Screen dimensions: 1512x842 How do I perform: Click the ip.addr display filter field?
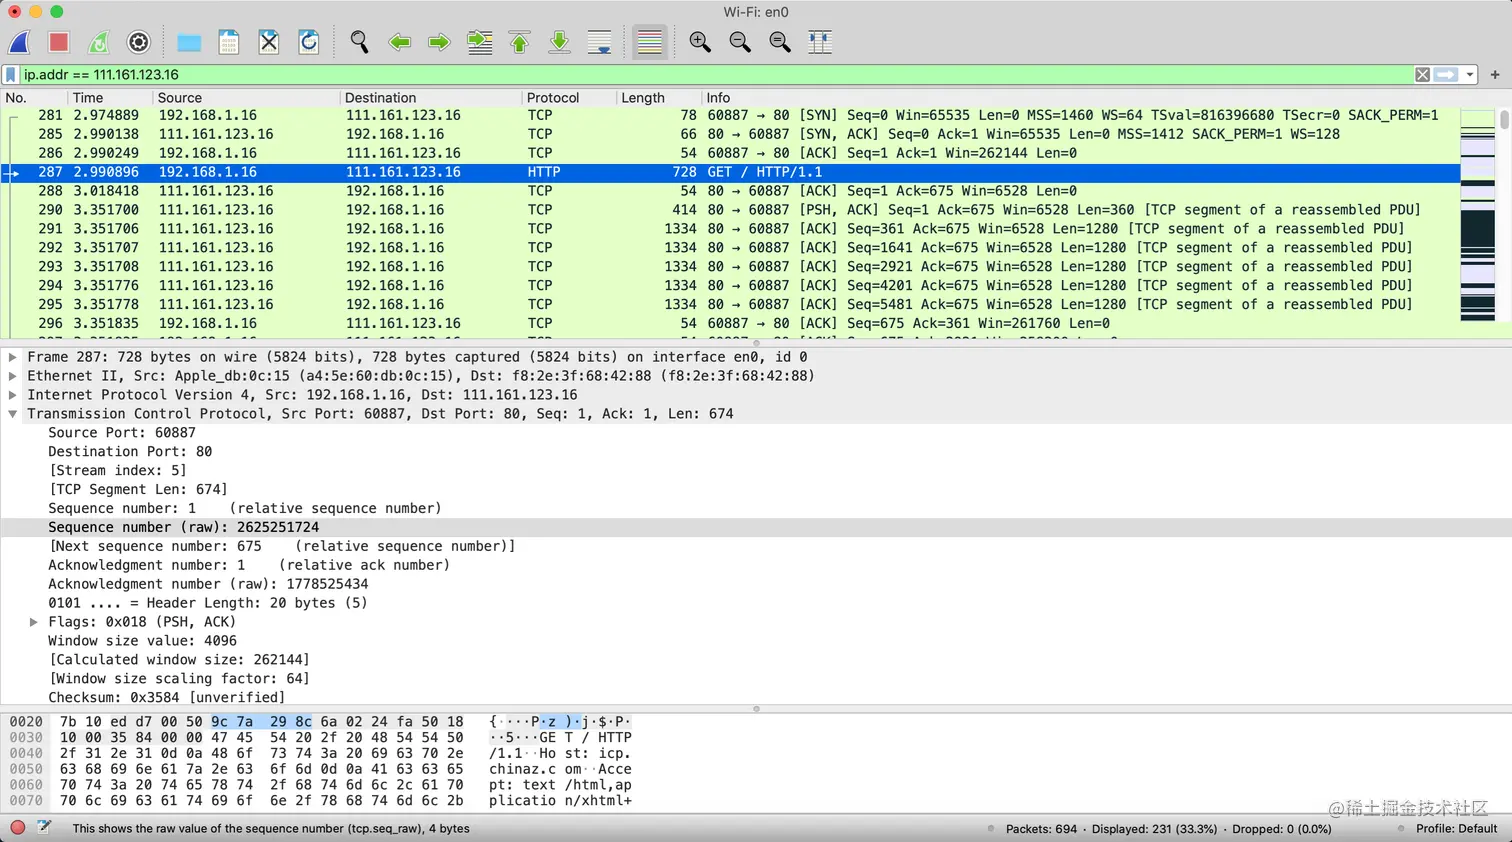pos(715,75)
